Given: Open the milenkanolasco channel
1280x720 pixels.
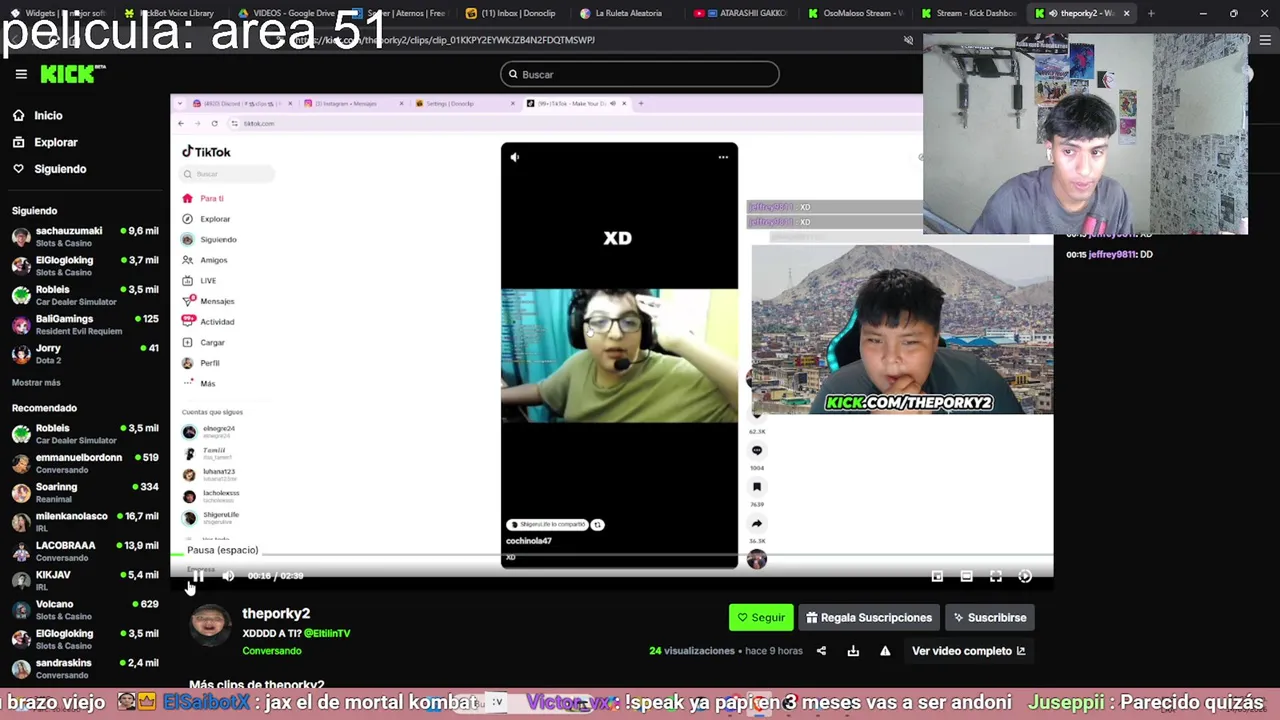Looking at the screenshot, I should (85, 522).
